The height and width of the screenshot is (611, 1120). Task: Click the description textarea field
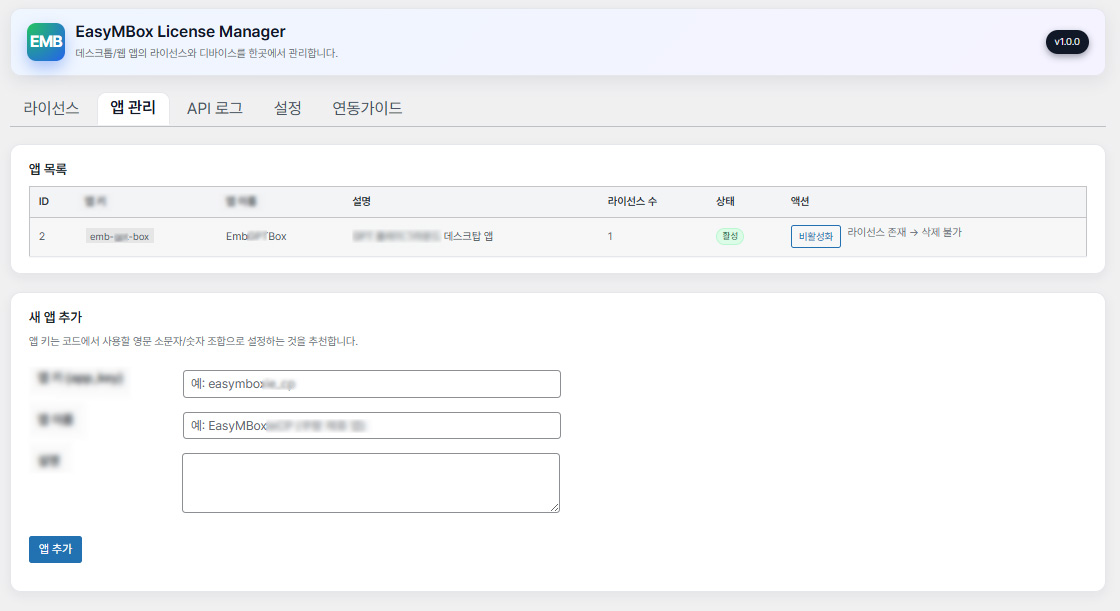click(x=370, y=482)
